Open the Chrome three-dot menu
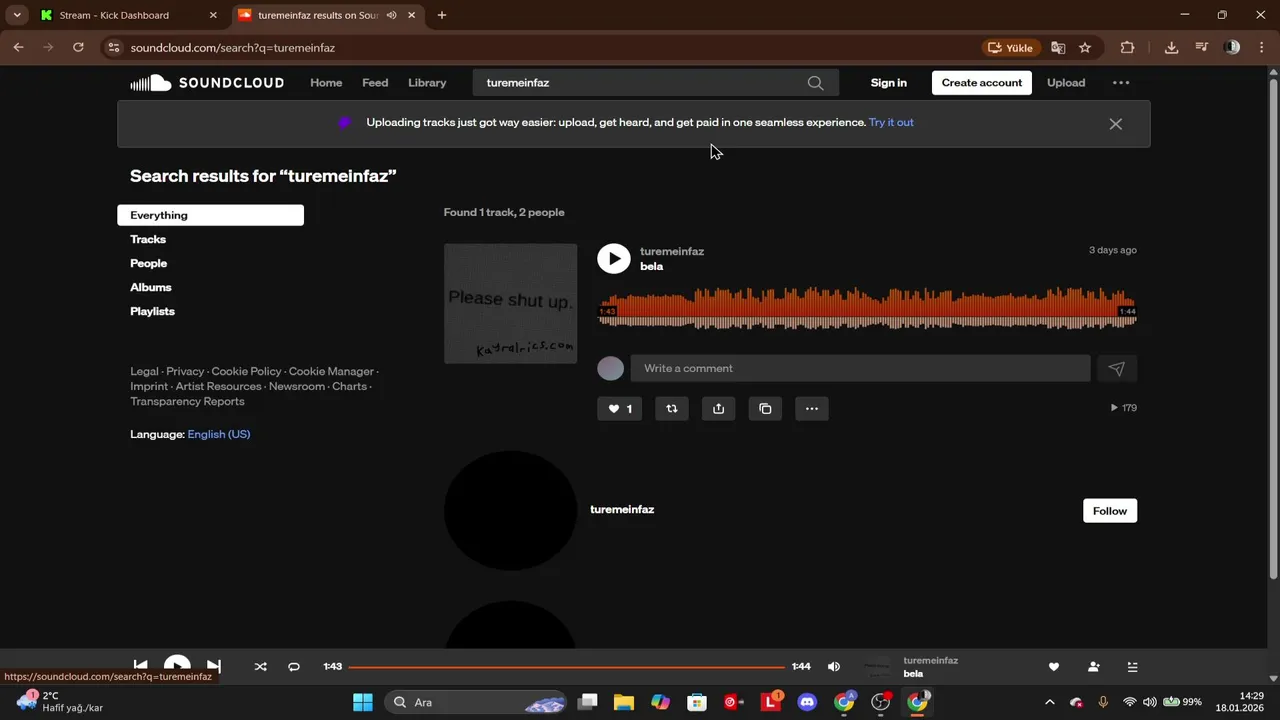Viewport: 1280px width, 720px height. (1261, 47)
